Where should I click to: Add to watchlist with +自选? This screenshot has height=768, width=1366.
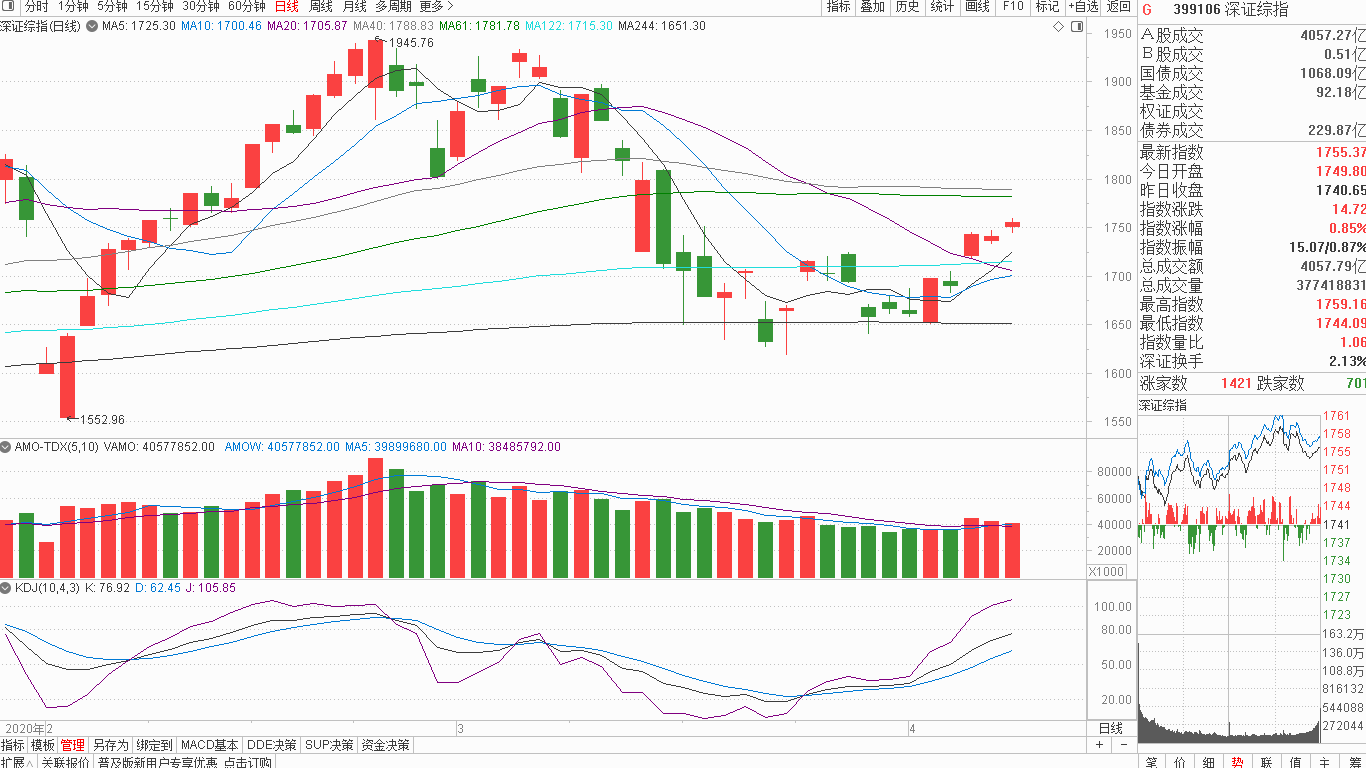click(1083, 7)
